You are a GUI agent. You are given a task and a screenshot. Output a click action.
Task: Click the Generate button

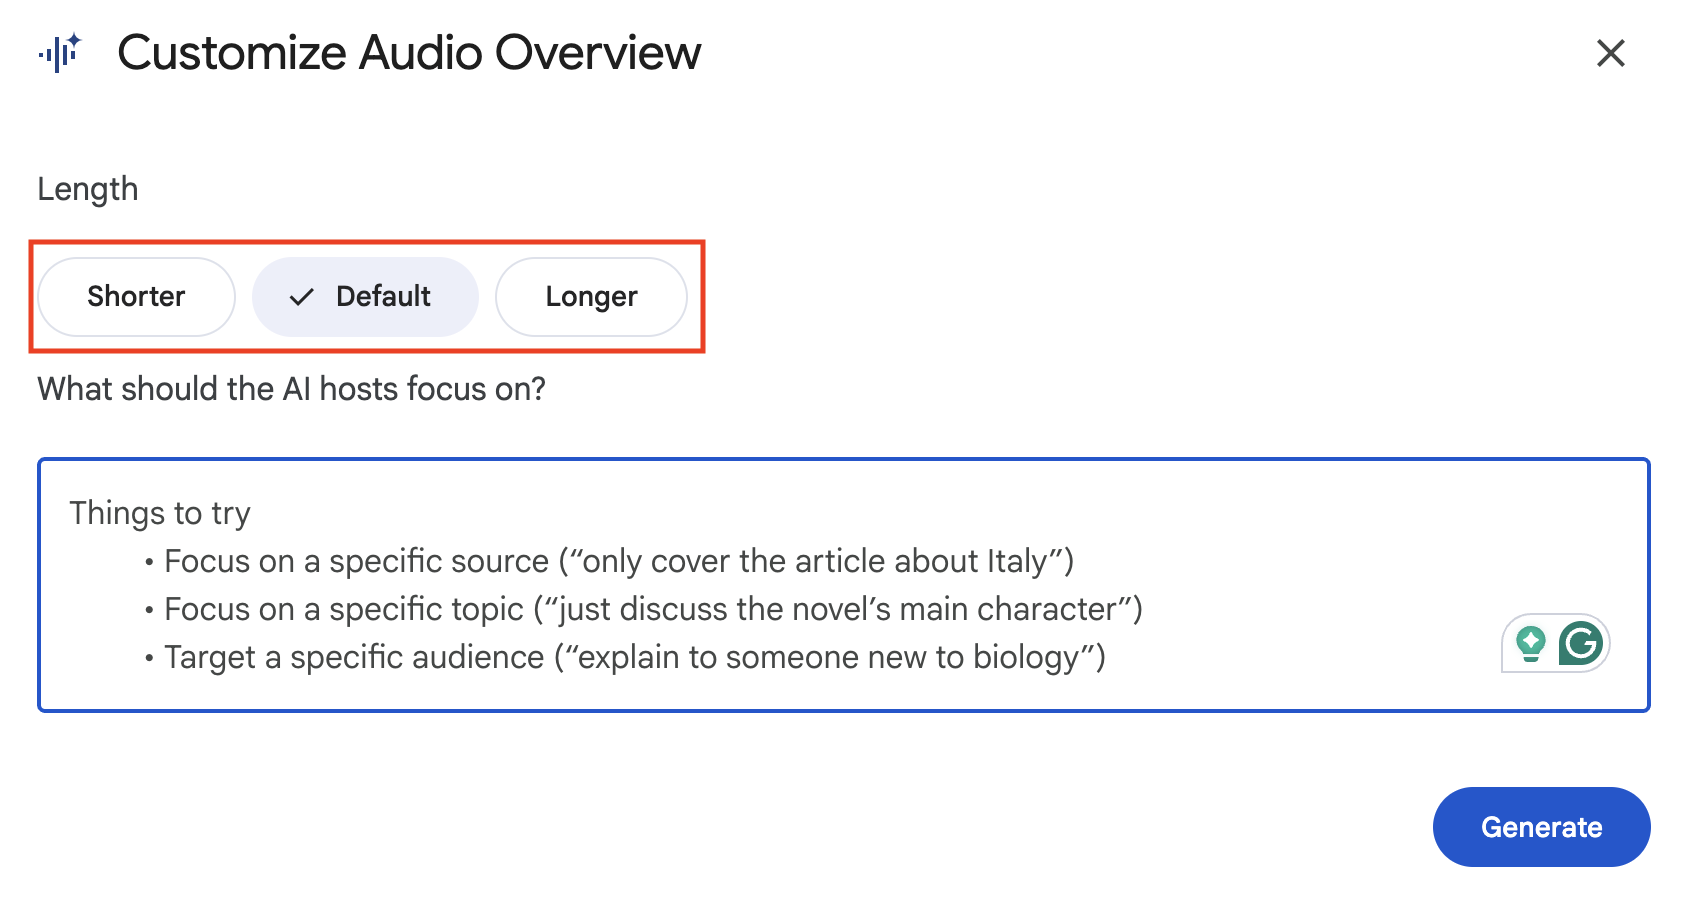(1541, 827)
